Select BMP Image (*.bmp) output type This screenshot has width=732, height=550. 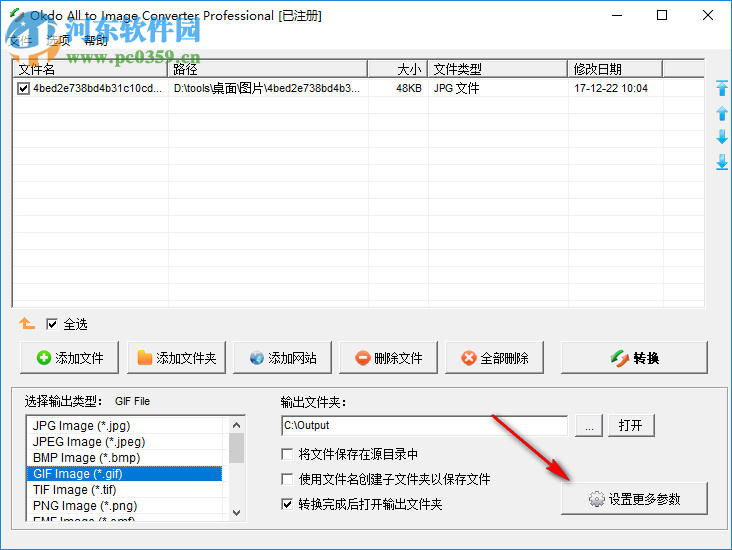point(124,458)
